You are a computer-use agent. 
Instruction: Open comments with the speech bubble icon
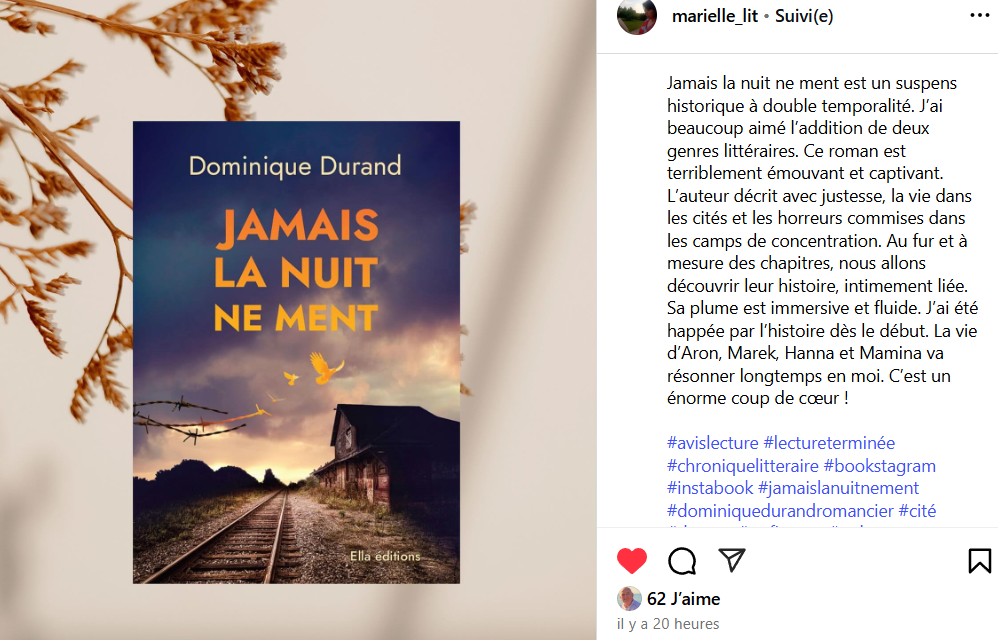pyautogui.click(x=682, y=560)
